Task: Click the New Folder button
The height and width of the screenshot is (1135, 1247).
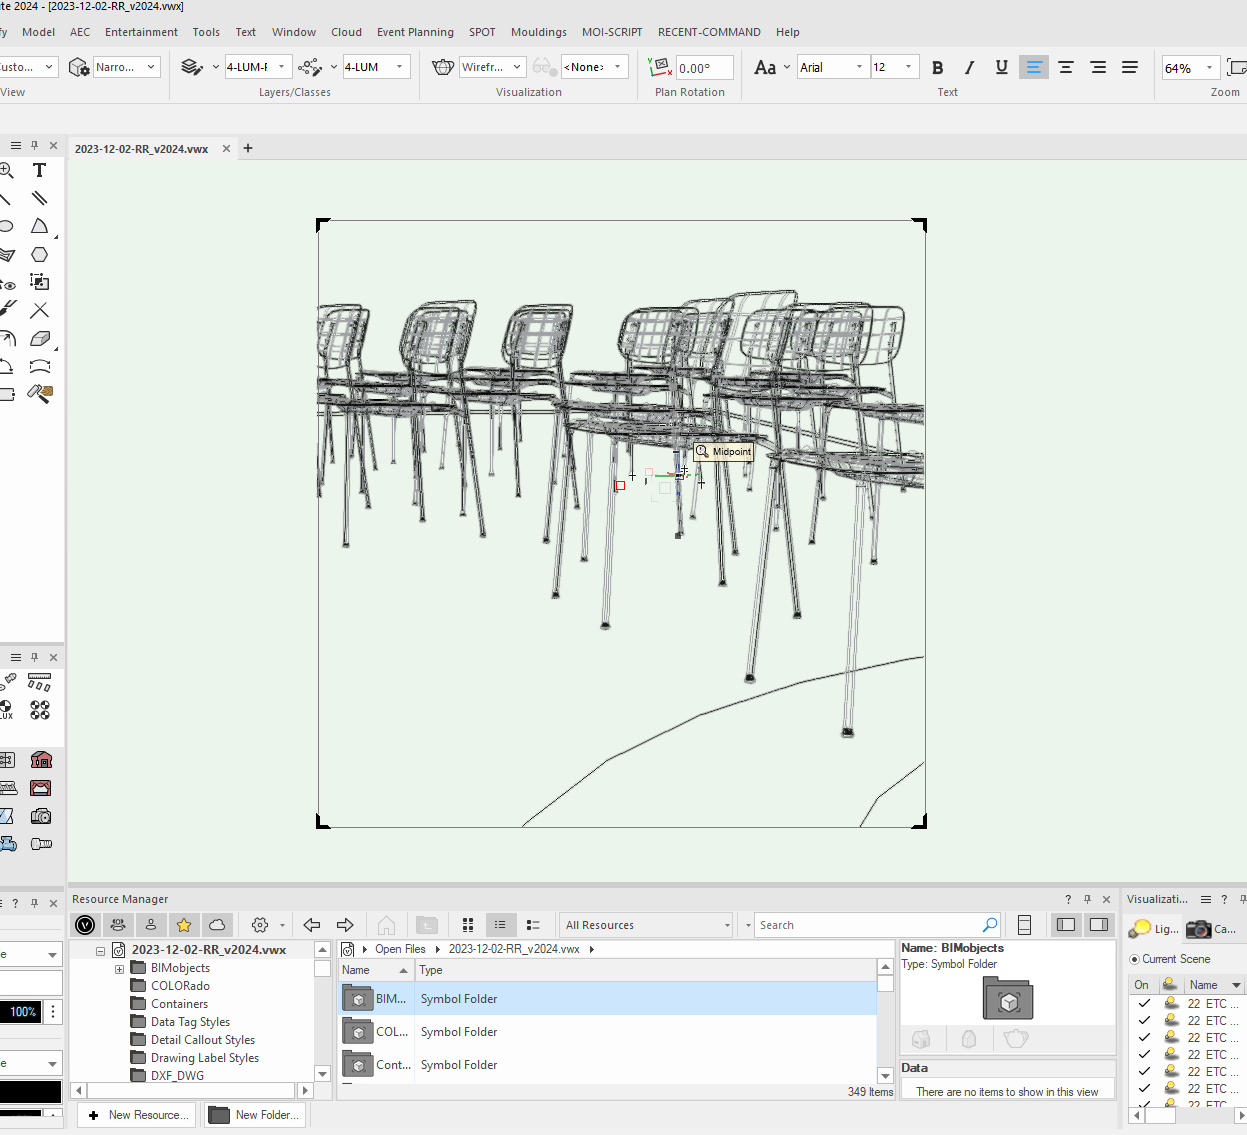Action: [x=255, y=1114]
